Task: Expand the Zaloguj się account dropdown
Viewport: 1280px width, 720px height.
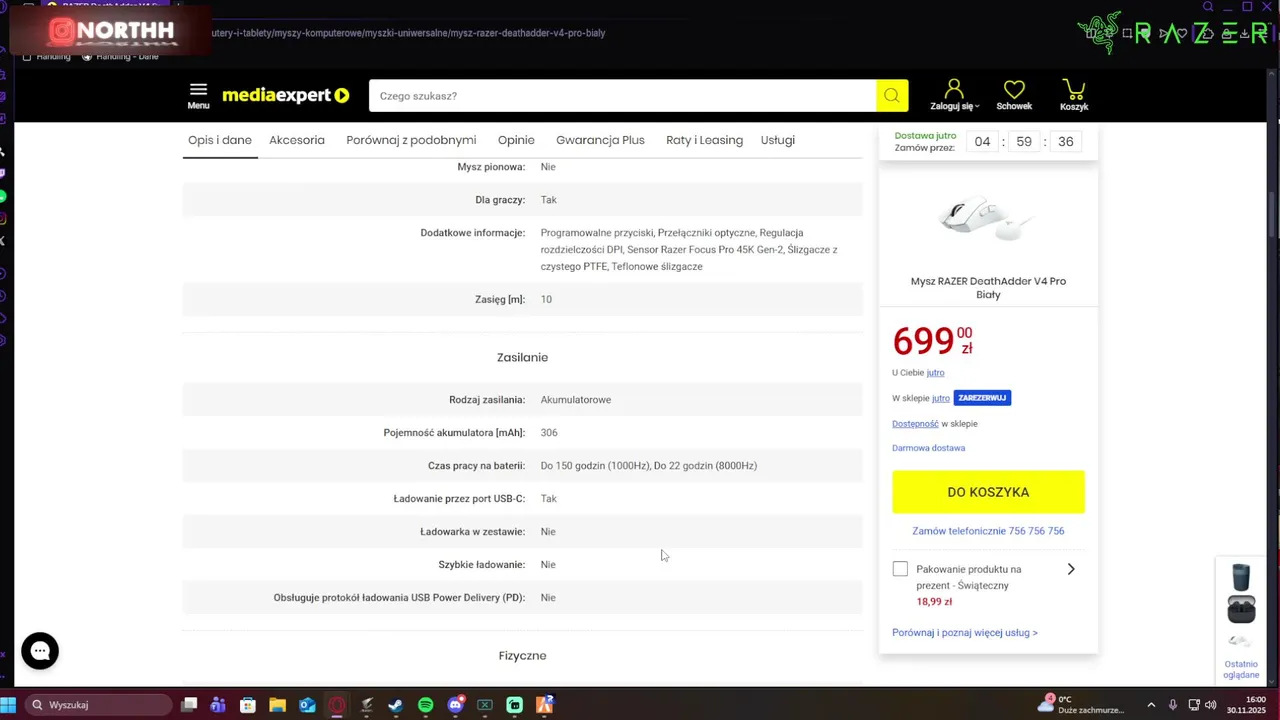Action: click(954, 95)
